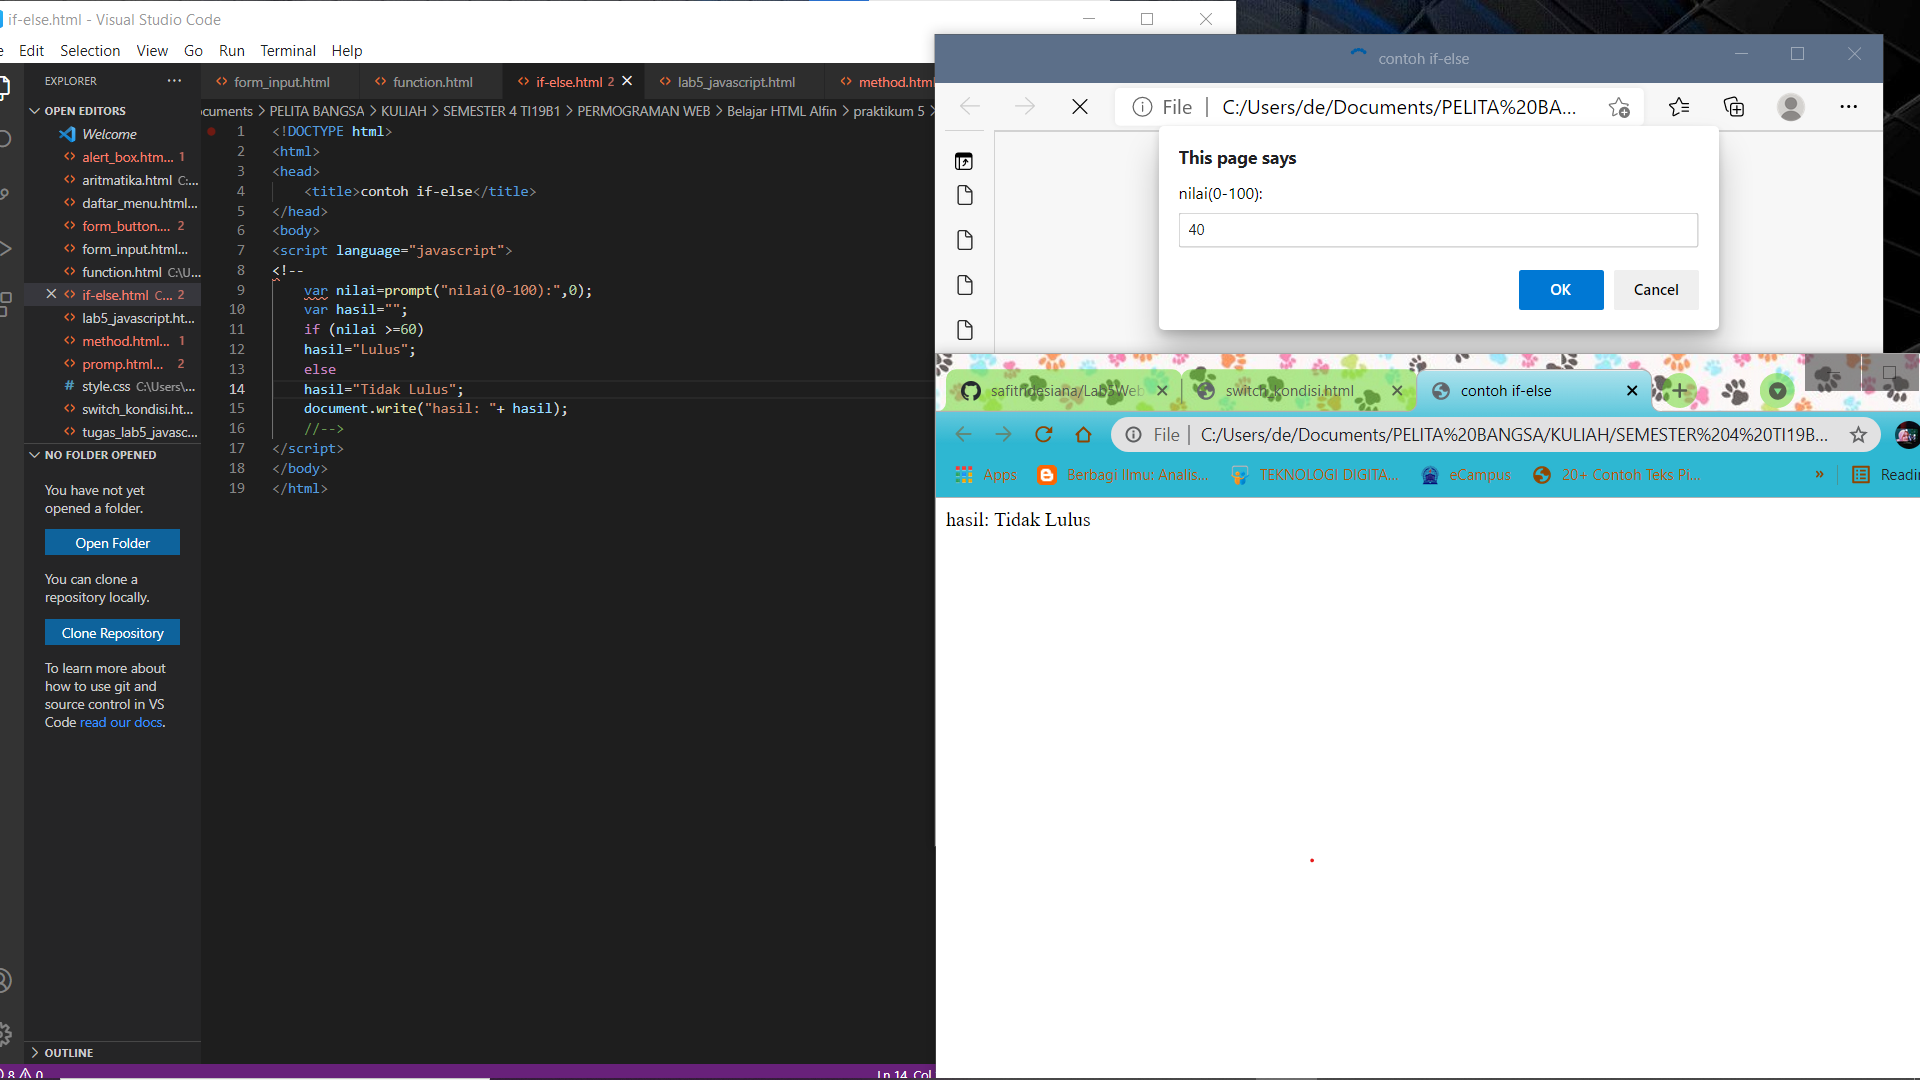Open the Apps grid icon on the bookmarks bar
This screenshot has height=1080, width=1920.
tap(966, 475)
